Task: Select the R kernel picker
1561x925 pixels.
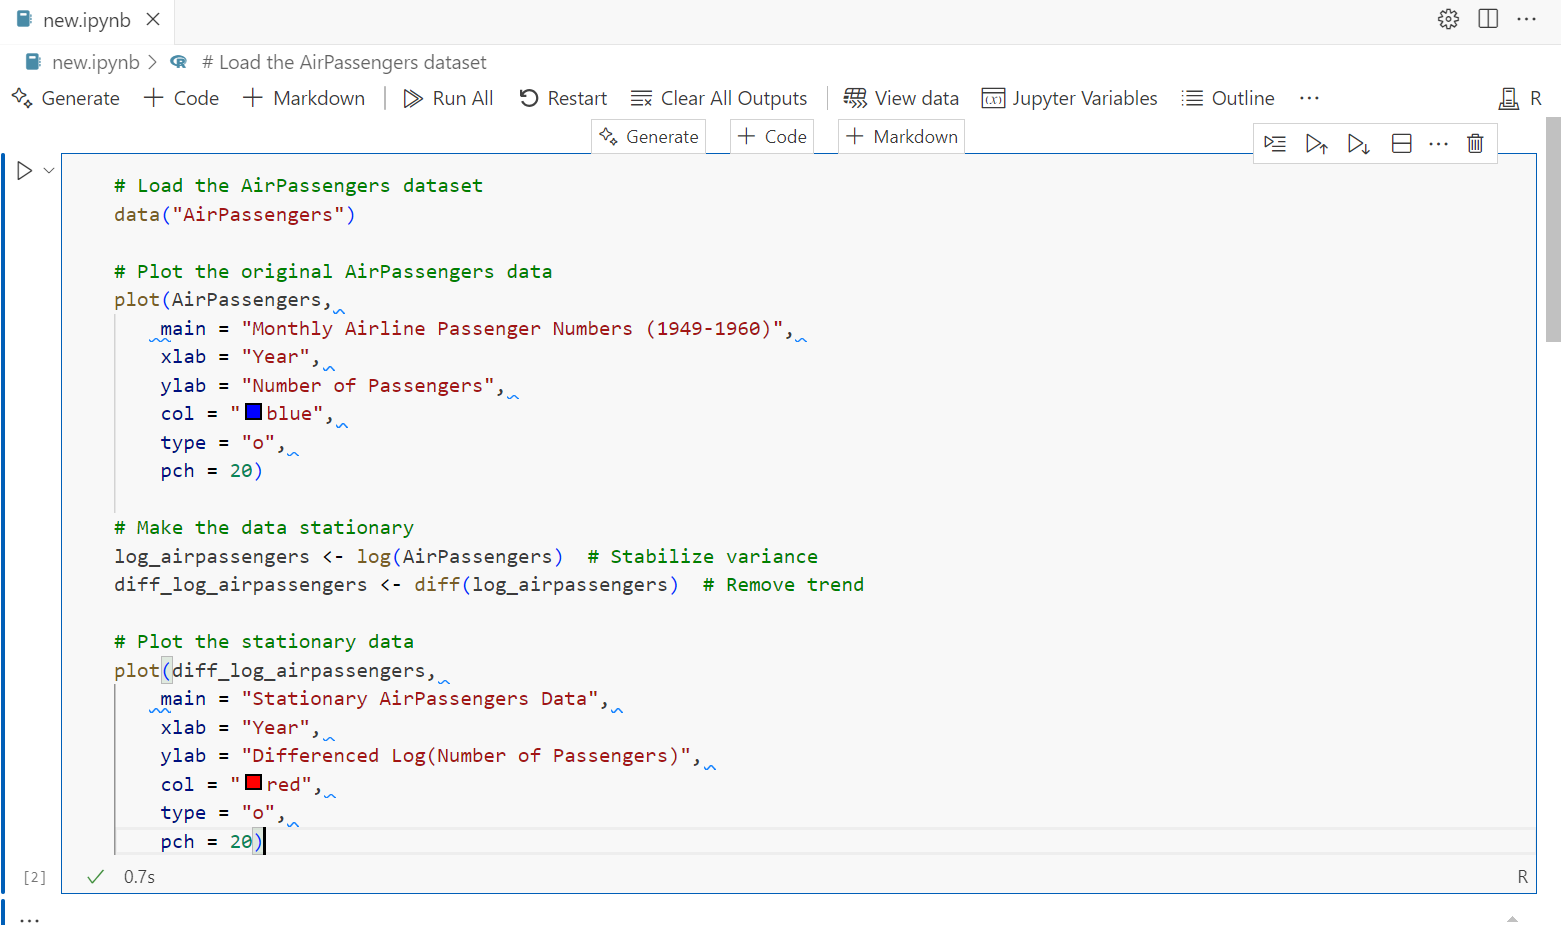Action: [x=1520, y=98]
